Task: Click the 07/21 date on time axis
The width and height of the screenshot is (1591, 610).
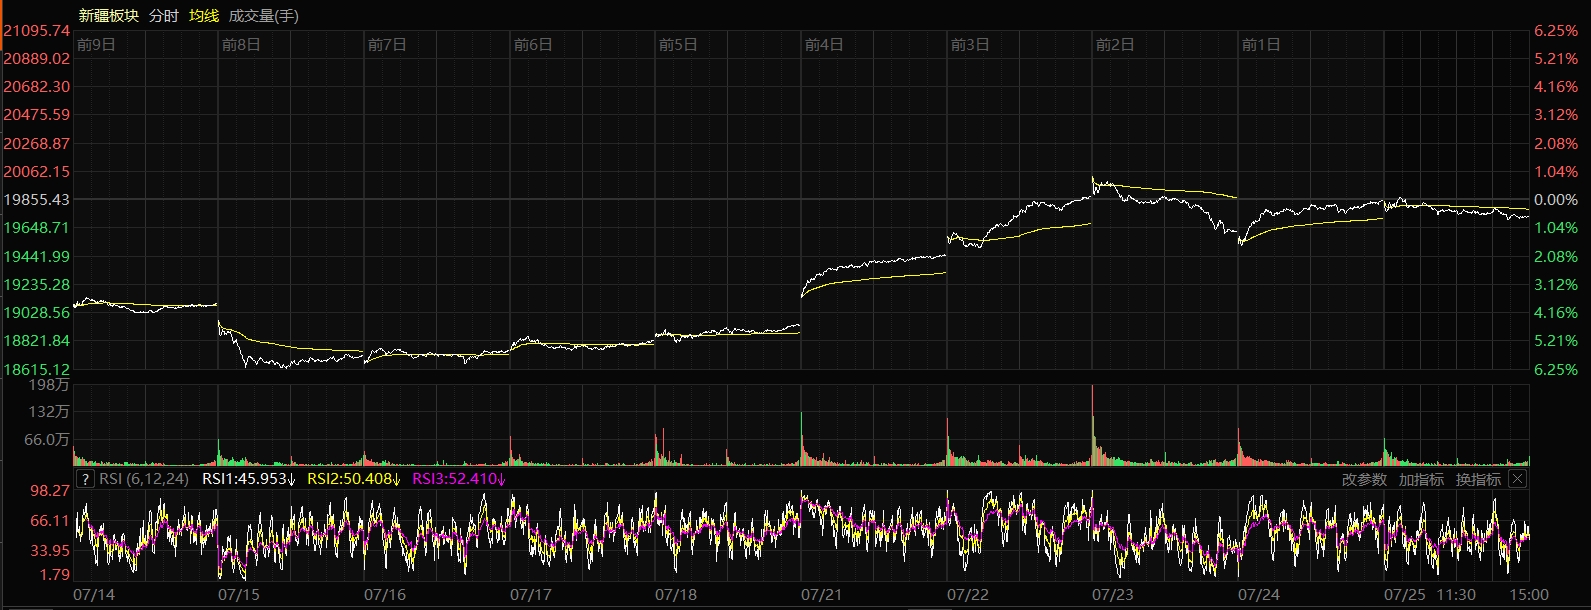Action: [821, 595]
